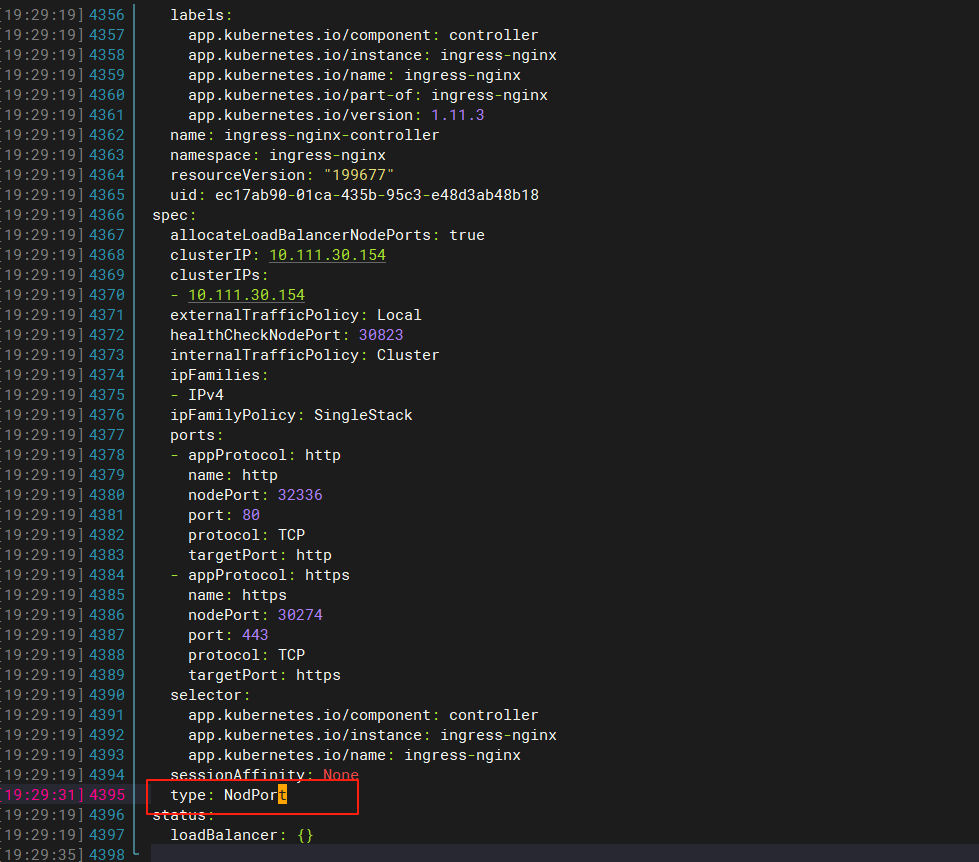Click line number 4356
The width and height of the screenshot is (979, 862).
[x=107, y=14]
